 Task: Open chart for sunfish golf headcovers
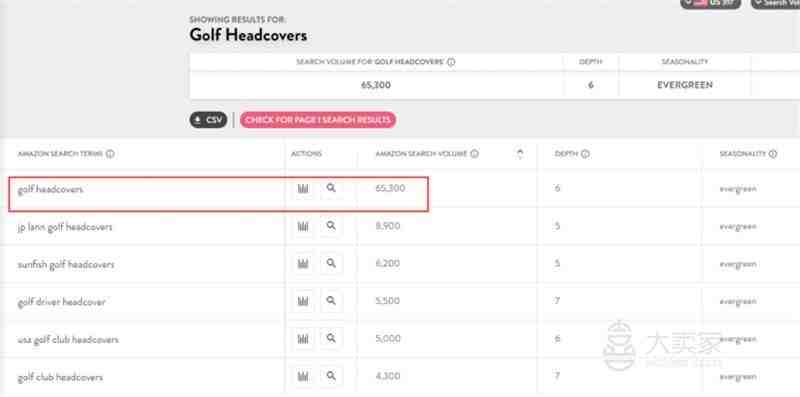pos(303,264)
